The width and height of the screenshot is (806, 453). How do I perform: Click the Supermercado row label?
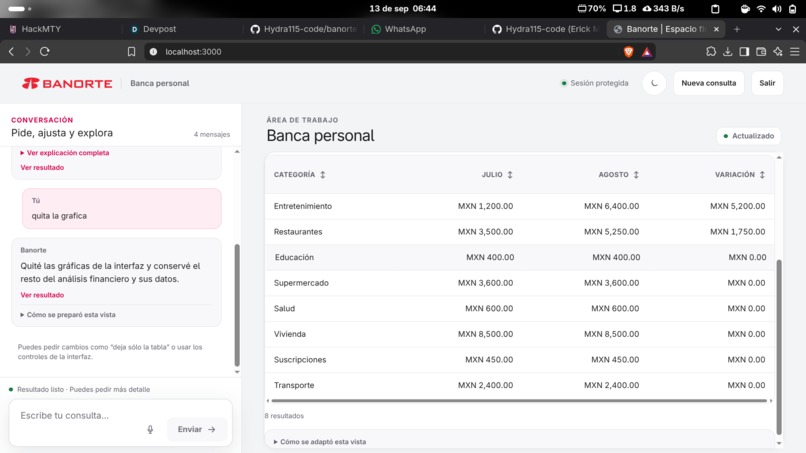301,283
